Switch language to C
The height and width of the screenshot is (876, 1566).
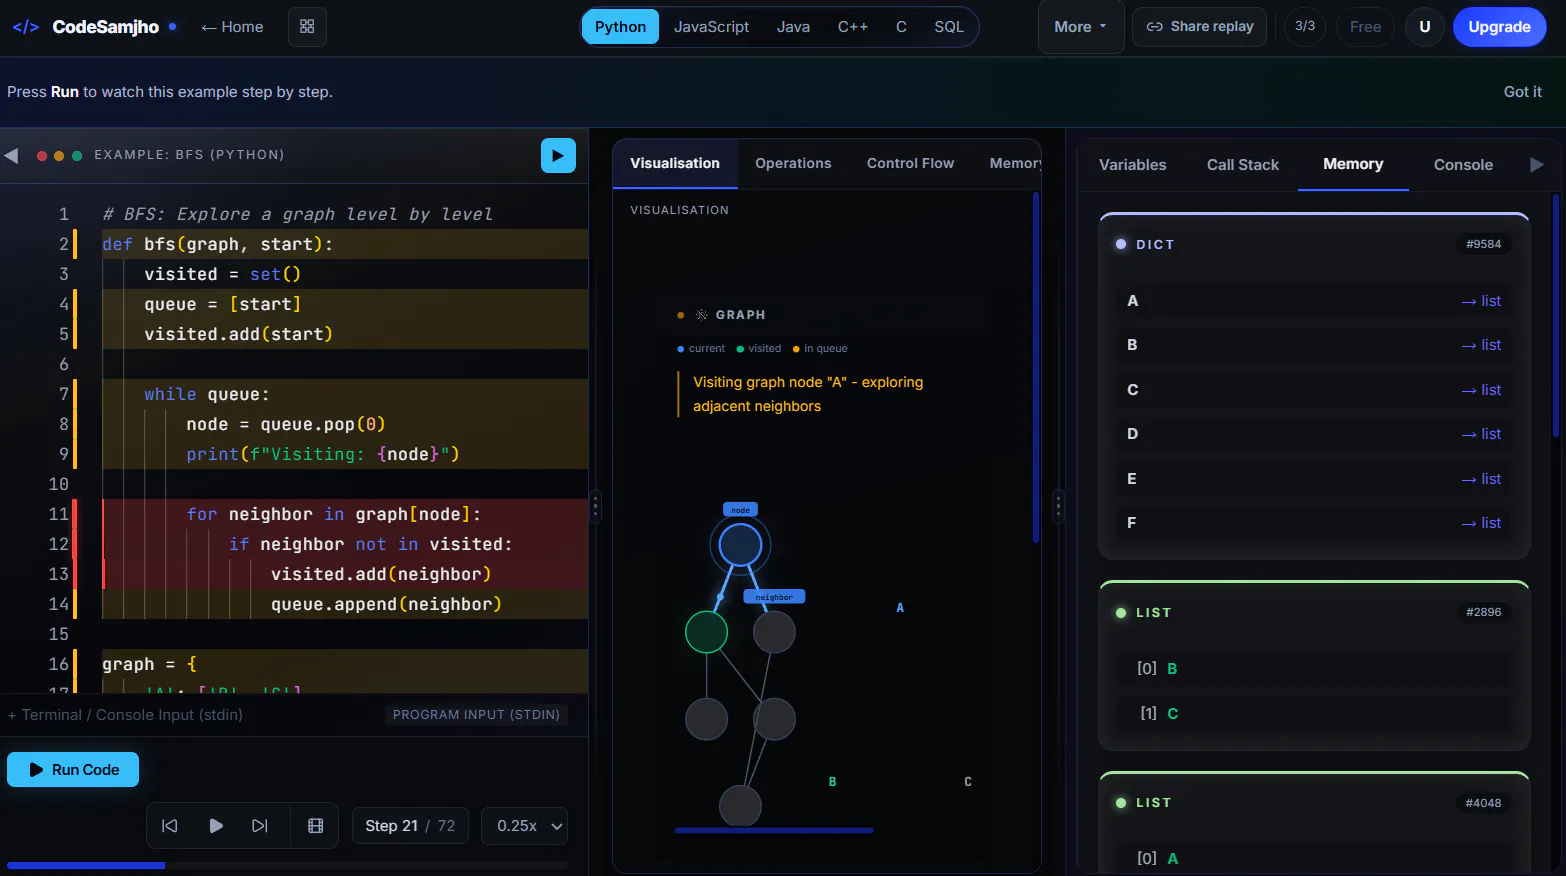coord(901,27)
